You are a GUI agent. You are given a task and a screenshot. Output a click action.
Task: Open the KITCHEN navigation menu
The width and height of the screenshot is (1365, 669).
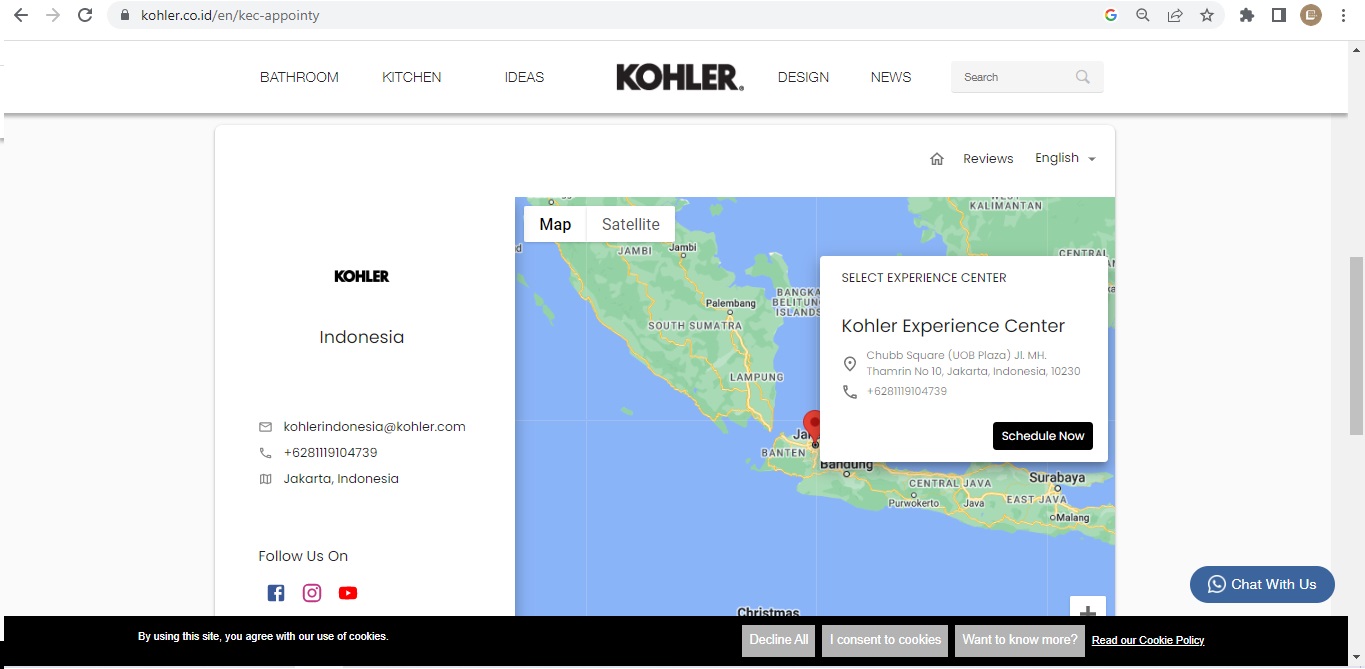coord(411,77)
